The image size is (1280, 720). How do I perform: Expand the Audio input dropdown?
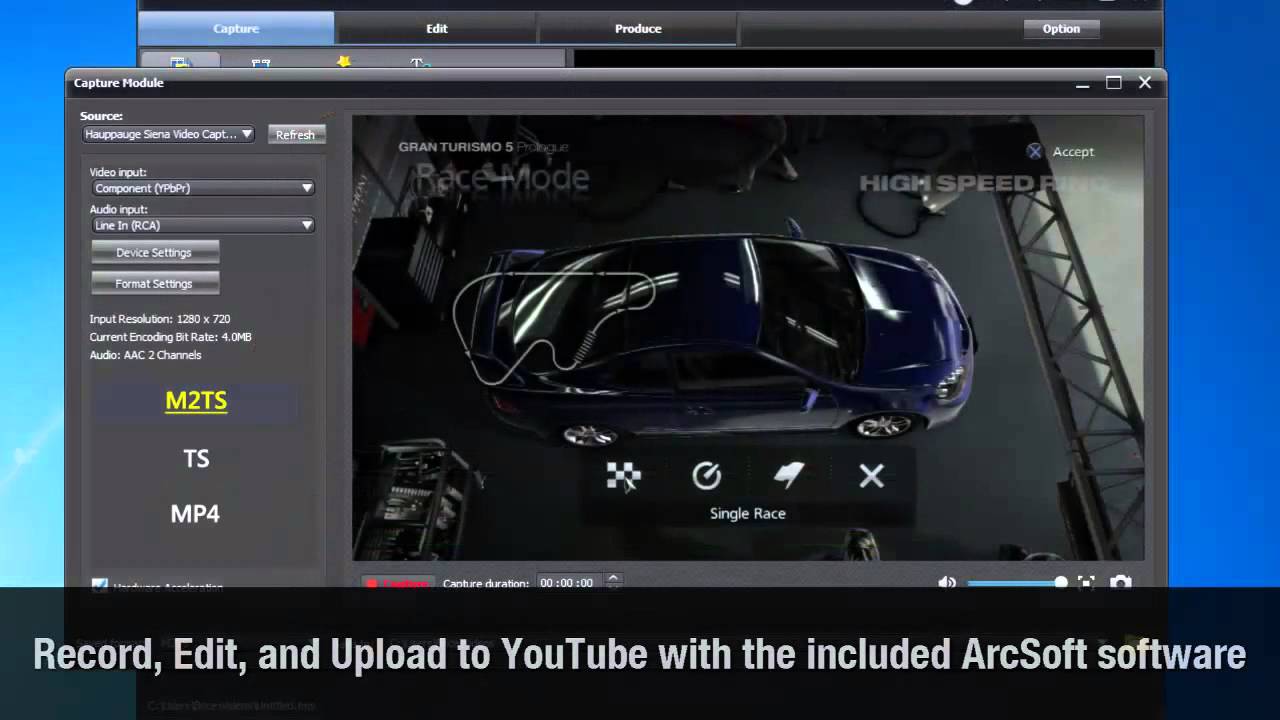pyautogui.click(x=202, y=225)
